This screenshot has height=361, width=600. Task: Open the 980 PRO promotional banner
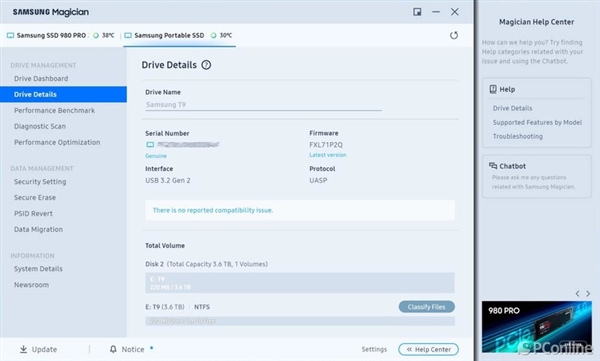(536, 327)
